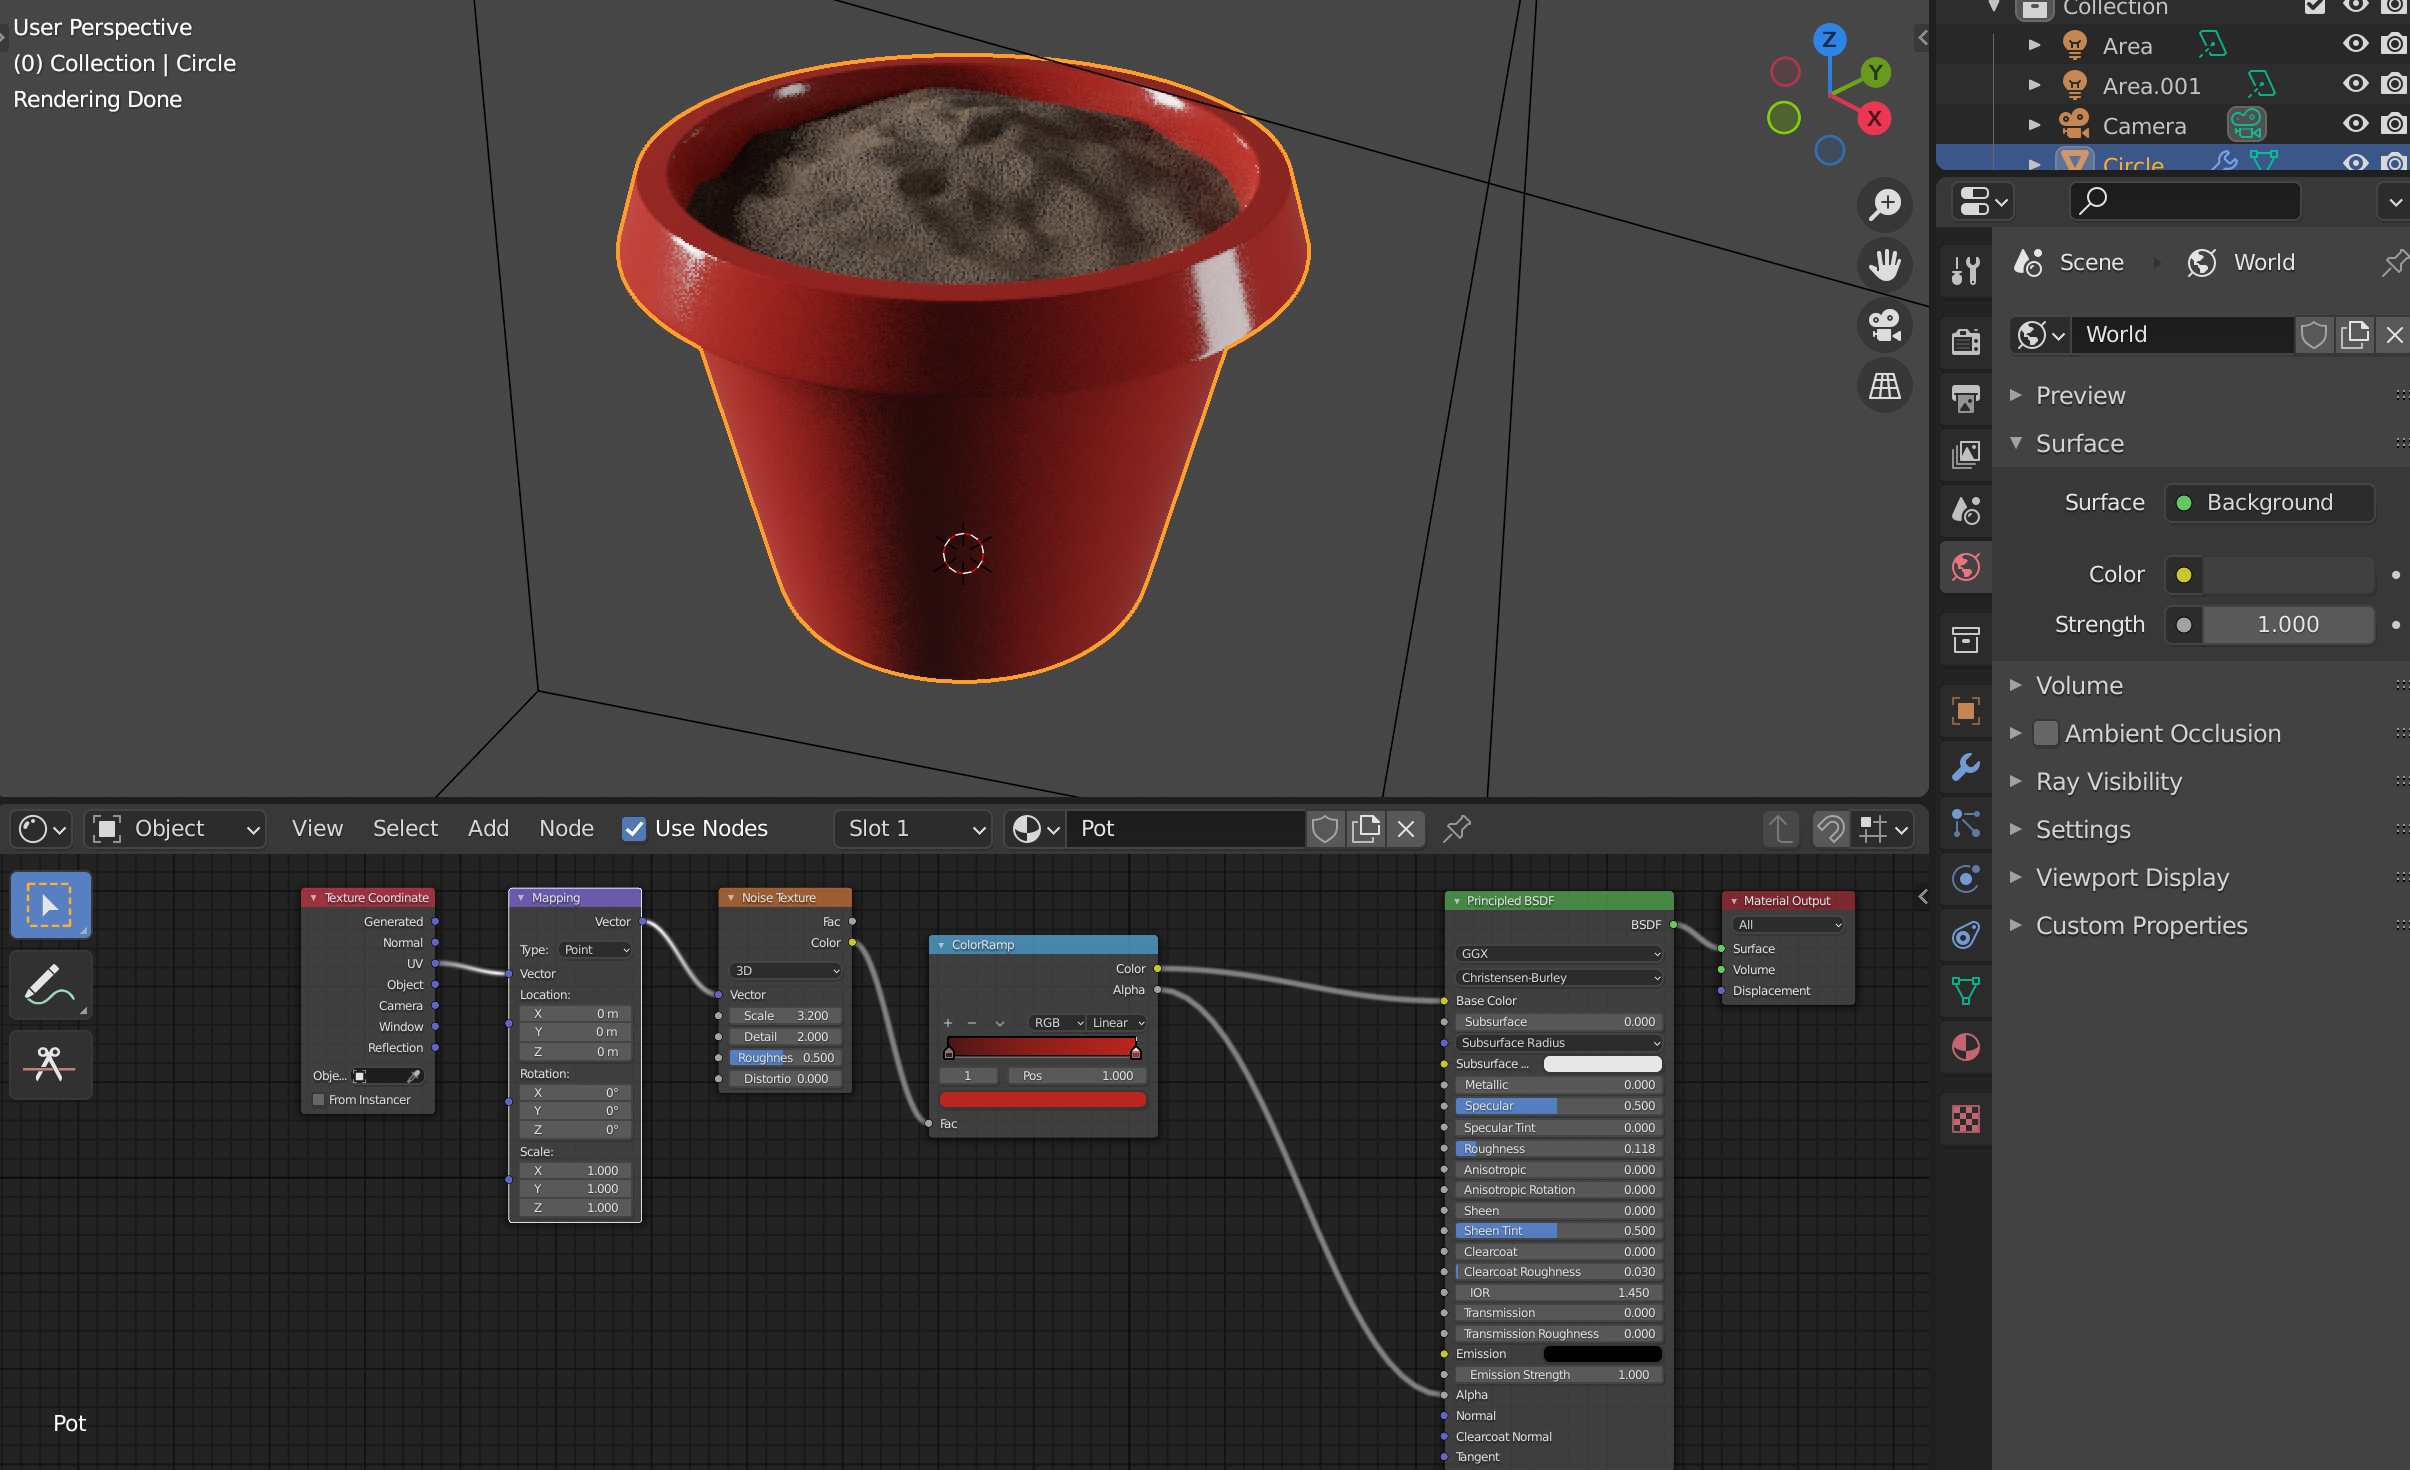Open the Node menu
Image resolution: width=2410 pixels, height=1470 pixels.
pos(566,828)
